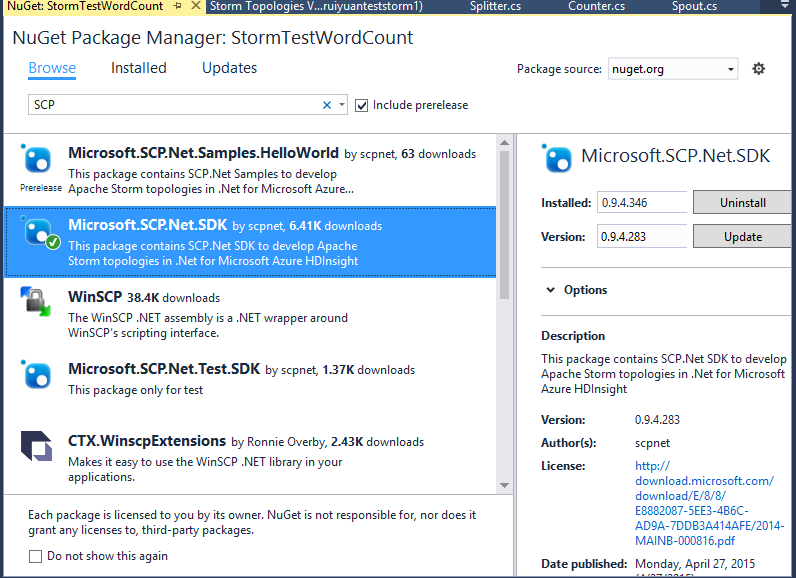Screen dimensions: 796x578
Task: Click the Microsoft.SCP.Net.Test.SDK package icon
Action: point(37,374)
